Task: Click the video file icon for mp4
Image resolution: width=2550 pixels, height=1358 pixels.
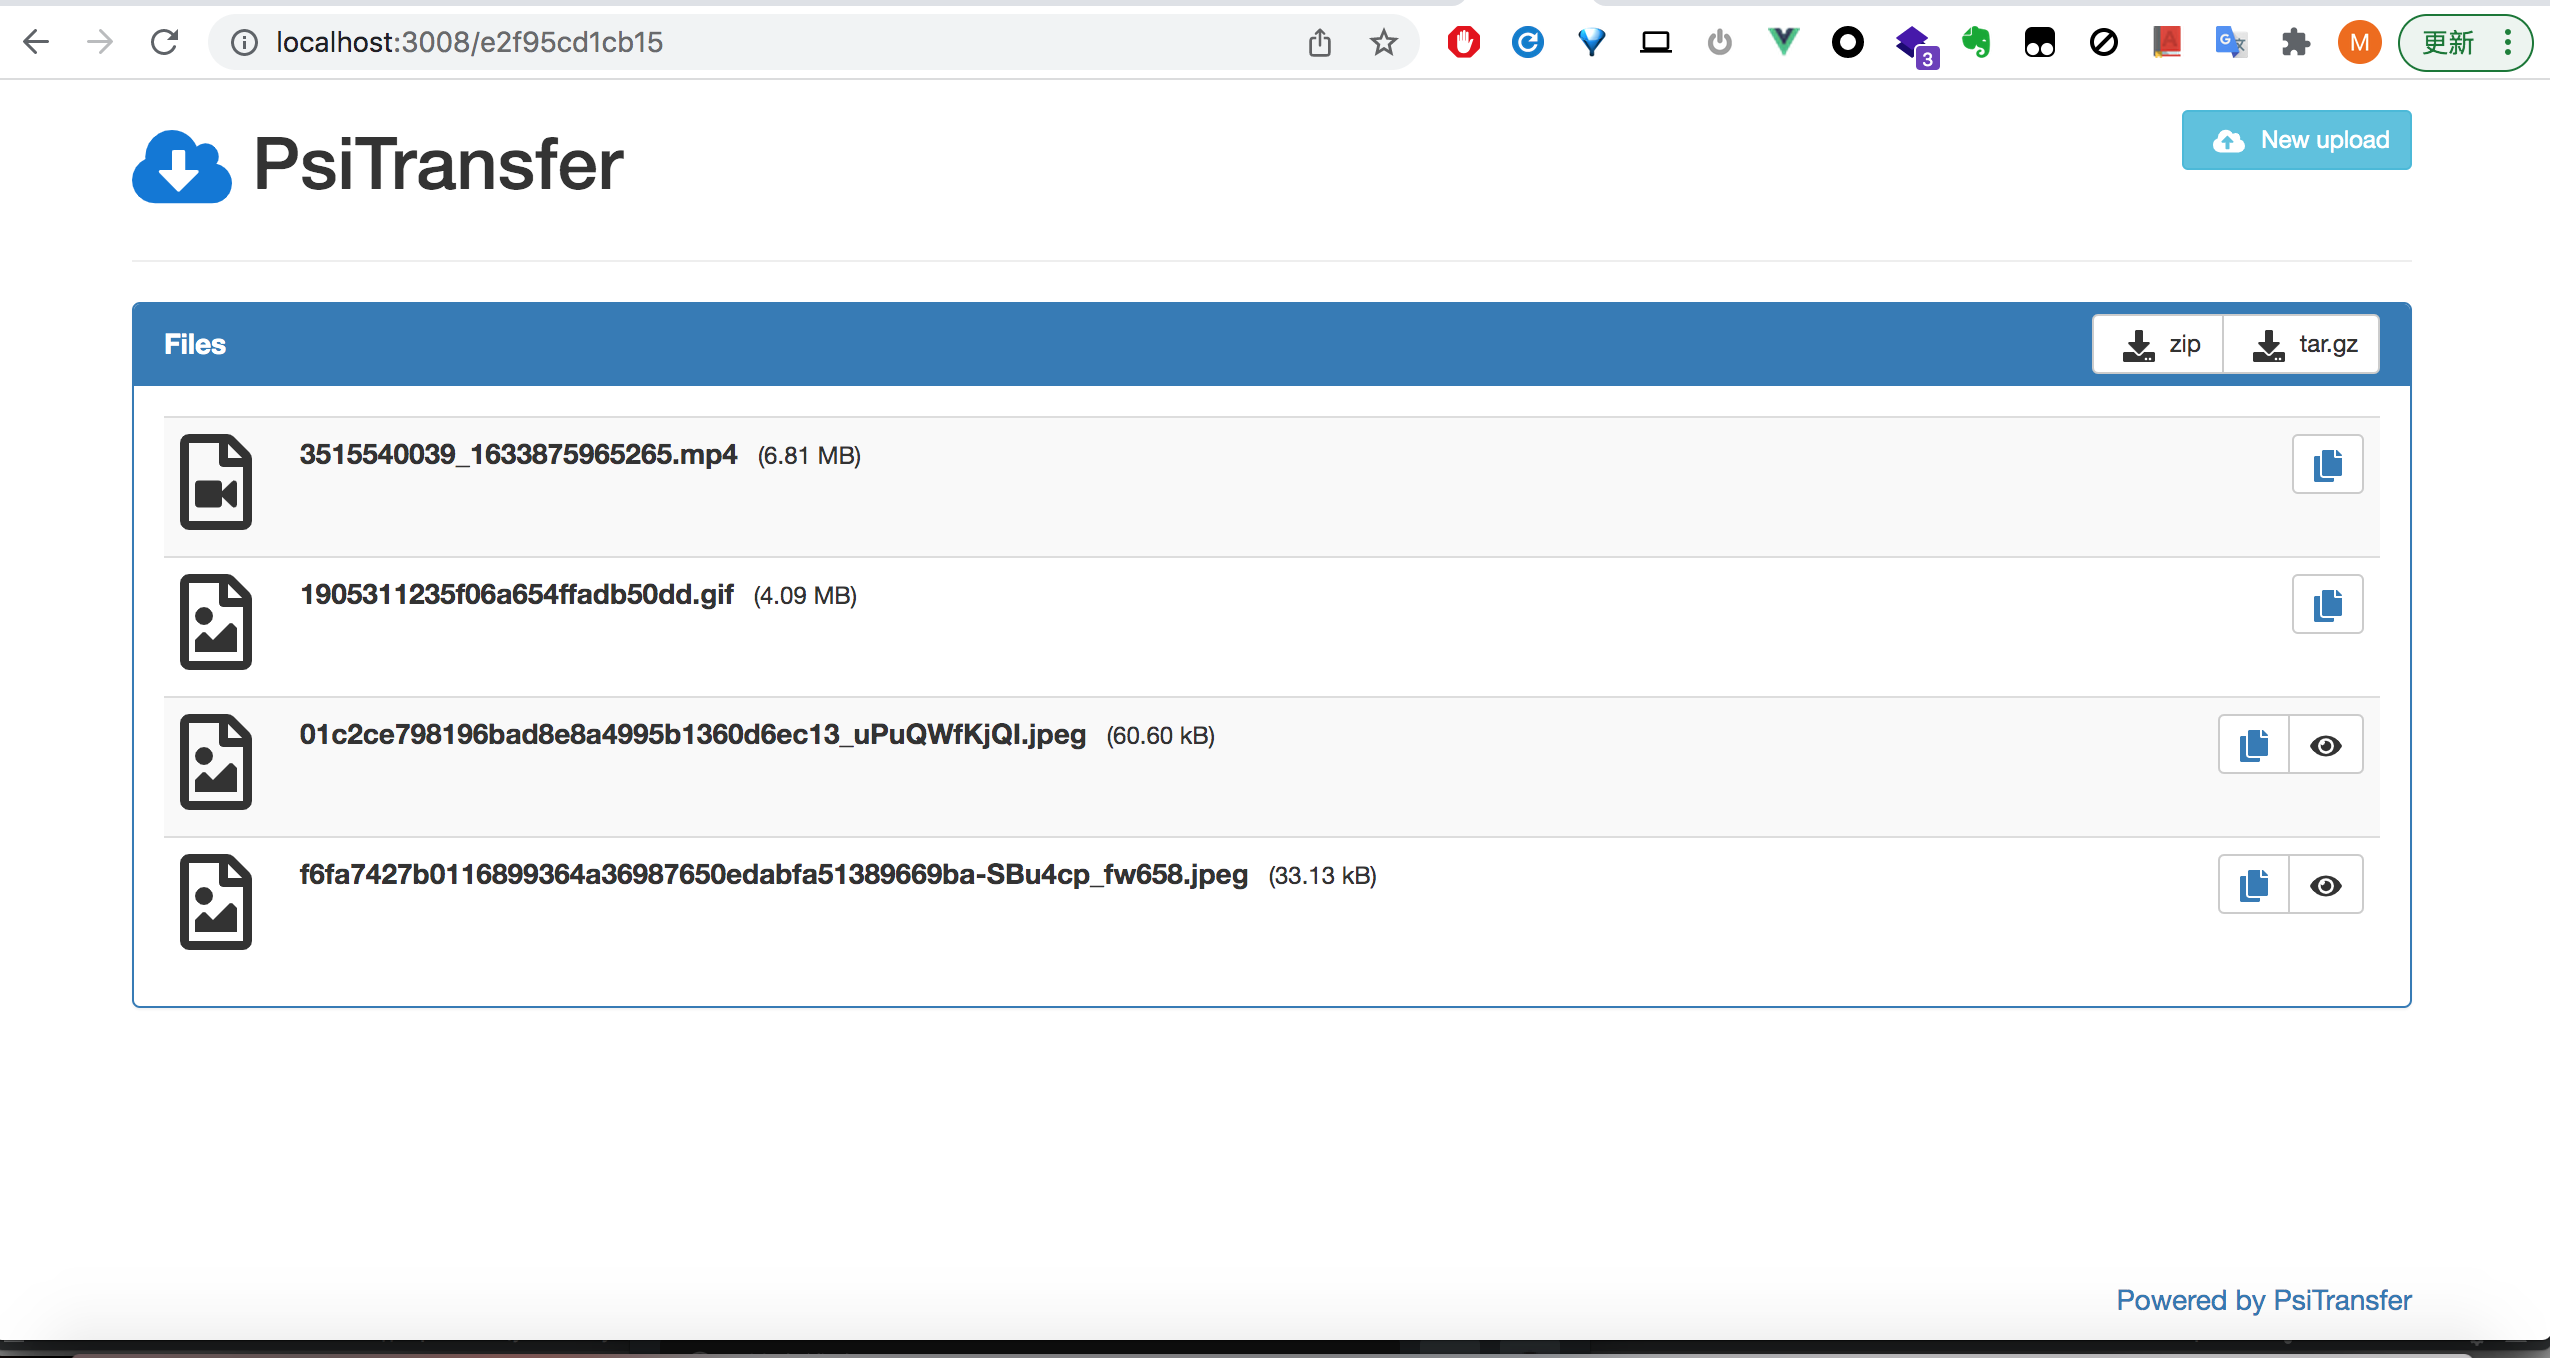Action: (x=216, y=482)
